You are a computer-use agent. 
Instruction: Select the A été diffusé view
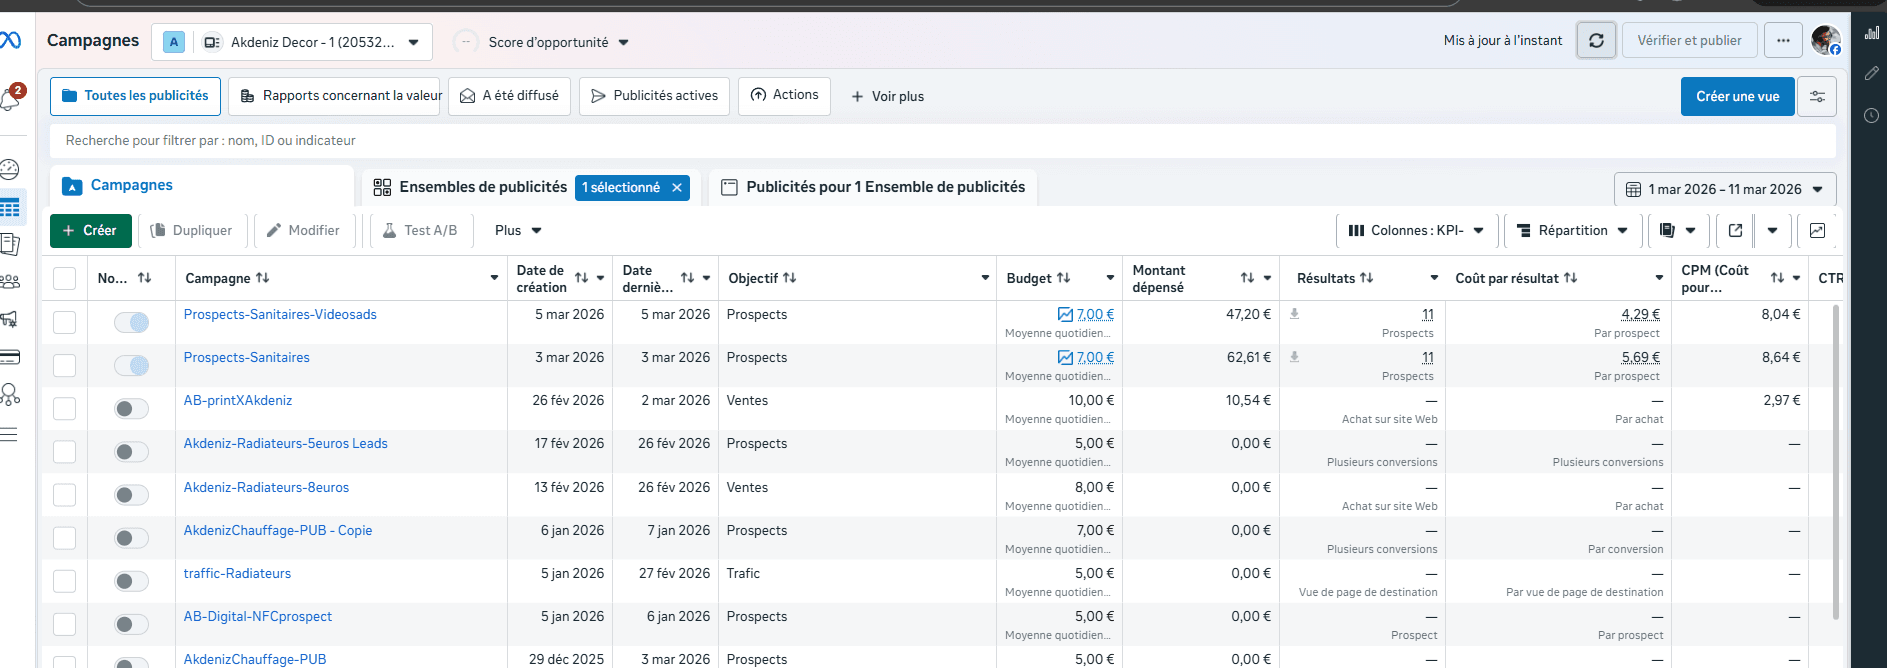(509, 96)
